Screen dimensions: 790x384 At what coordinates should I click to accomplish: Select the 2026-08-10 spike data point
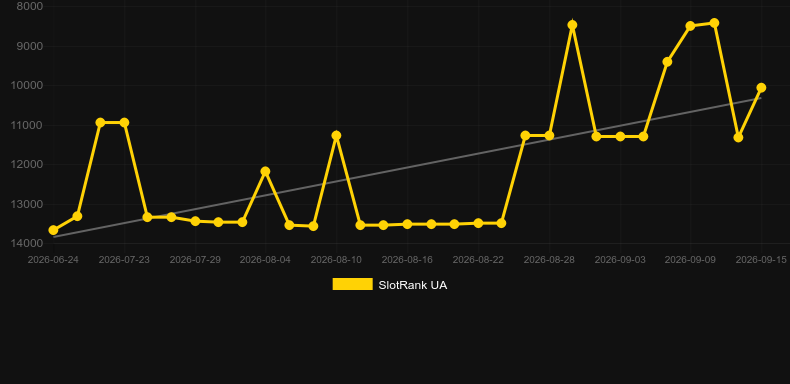click(x=337, y=136)
